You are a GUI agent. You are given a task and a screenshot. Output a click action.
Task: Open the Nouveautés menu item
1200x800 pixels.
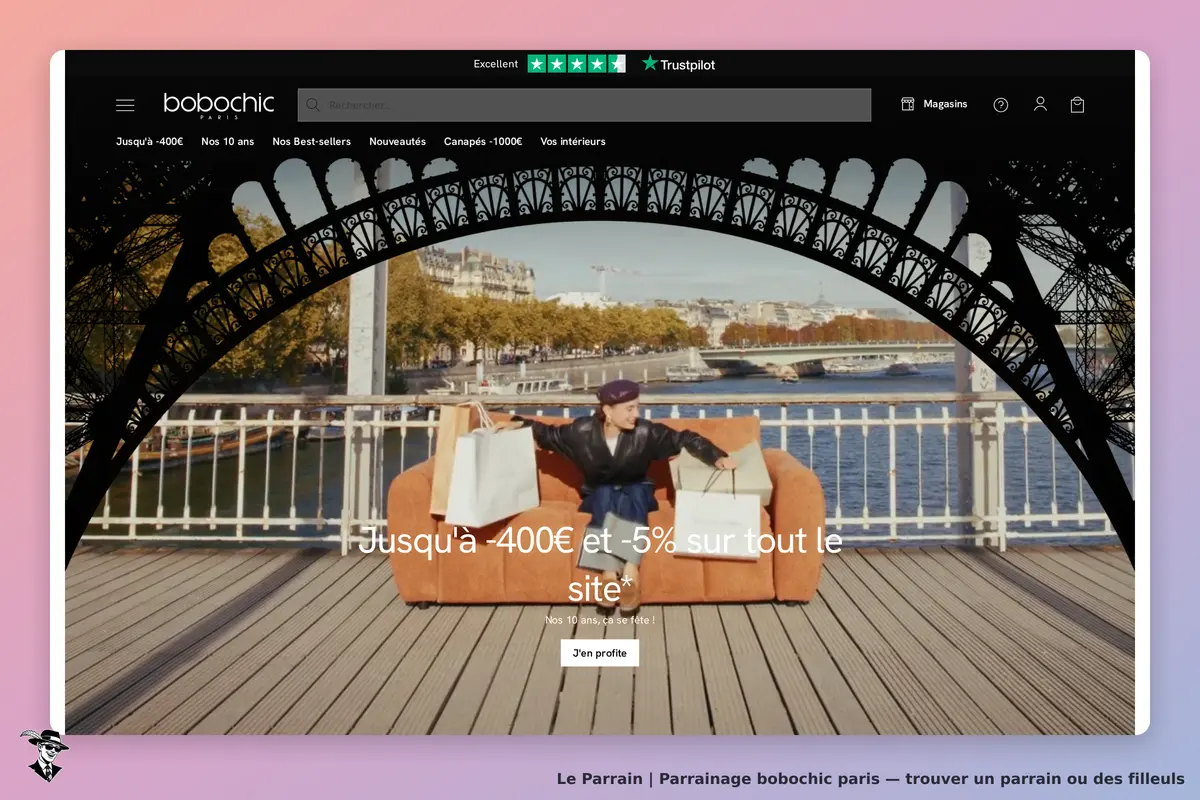(x=397, y=141)
